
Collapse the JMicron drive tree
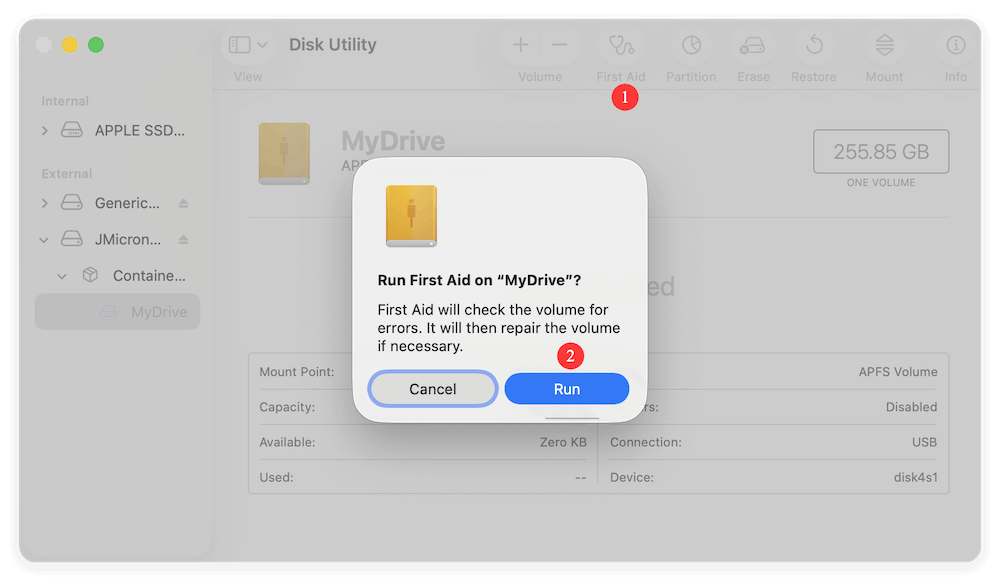(43, 238)
